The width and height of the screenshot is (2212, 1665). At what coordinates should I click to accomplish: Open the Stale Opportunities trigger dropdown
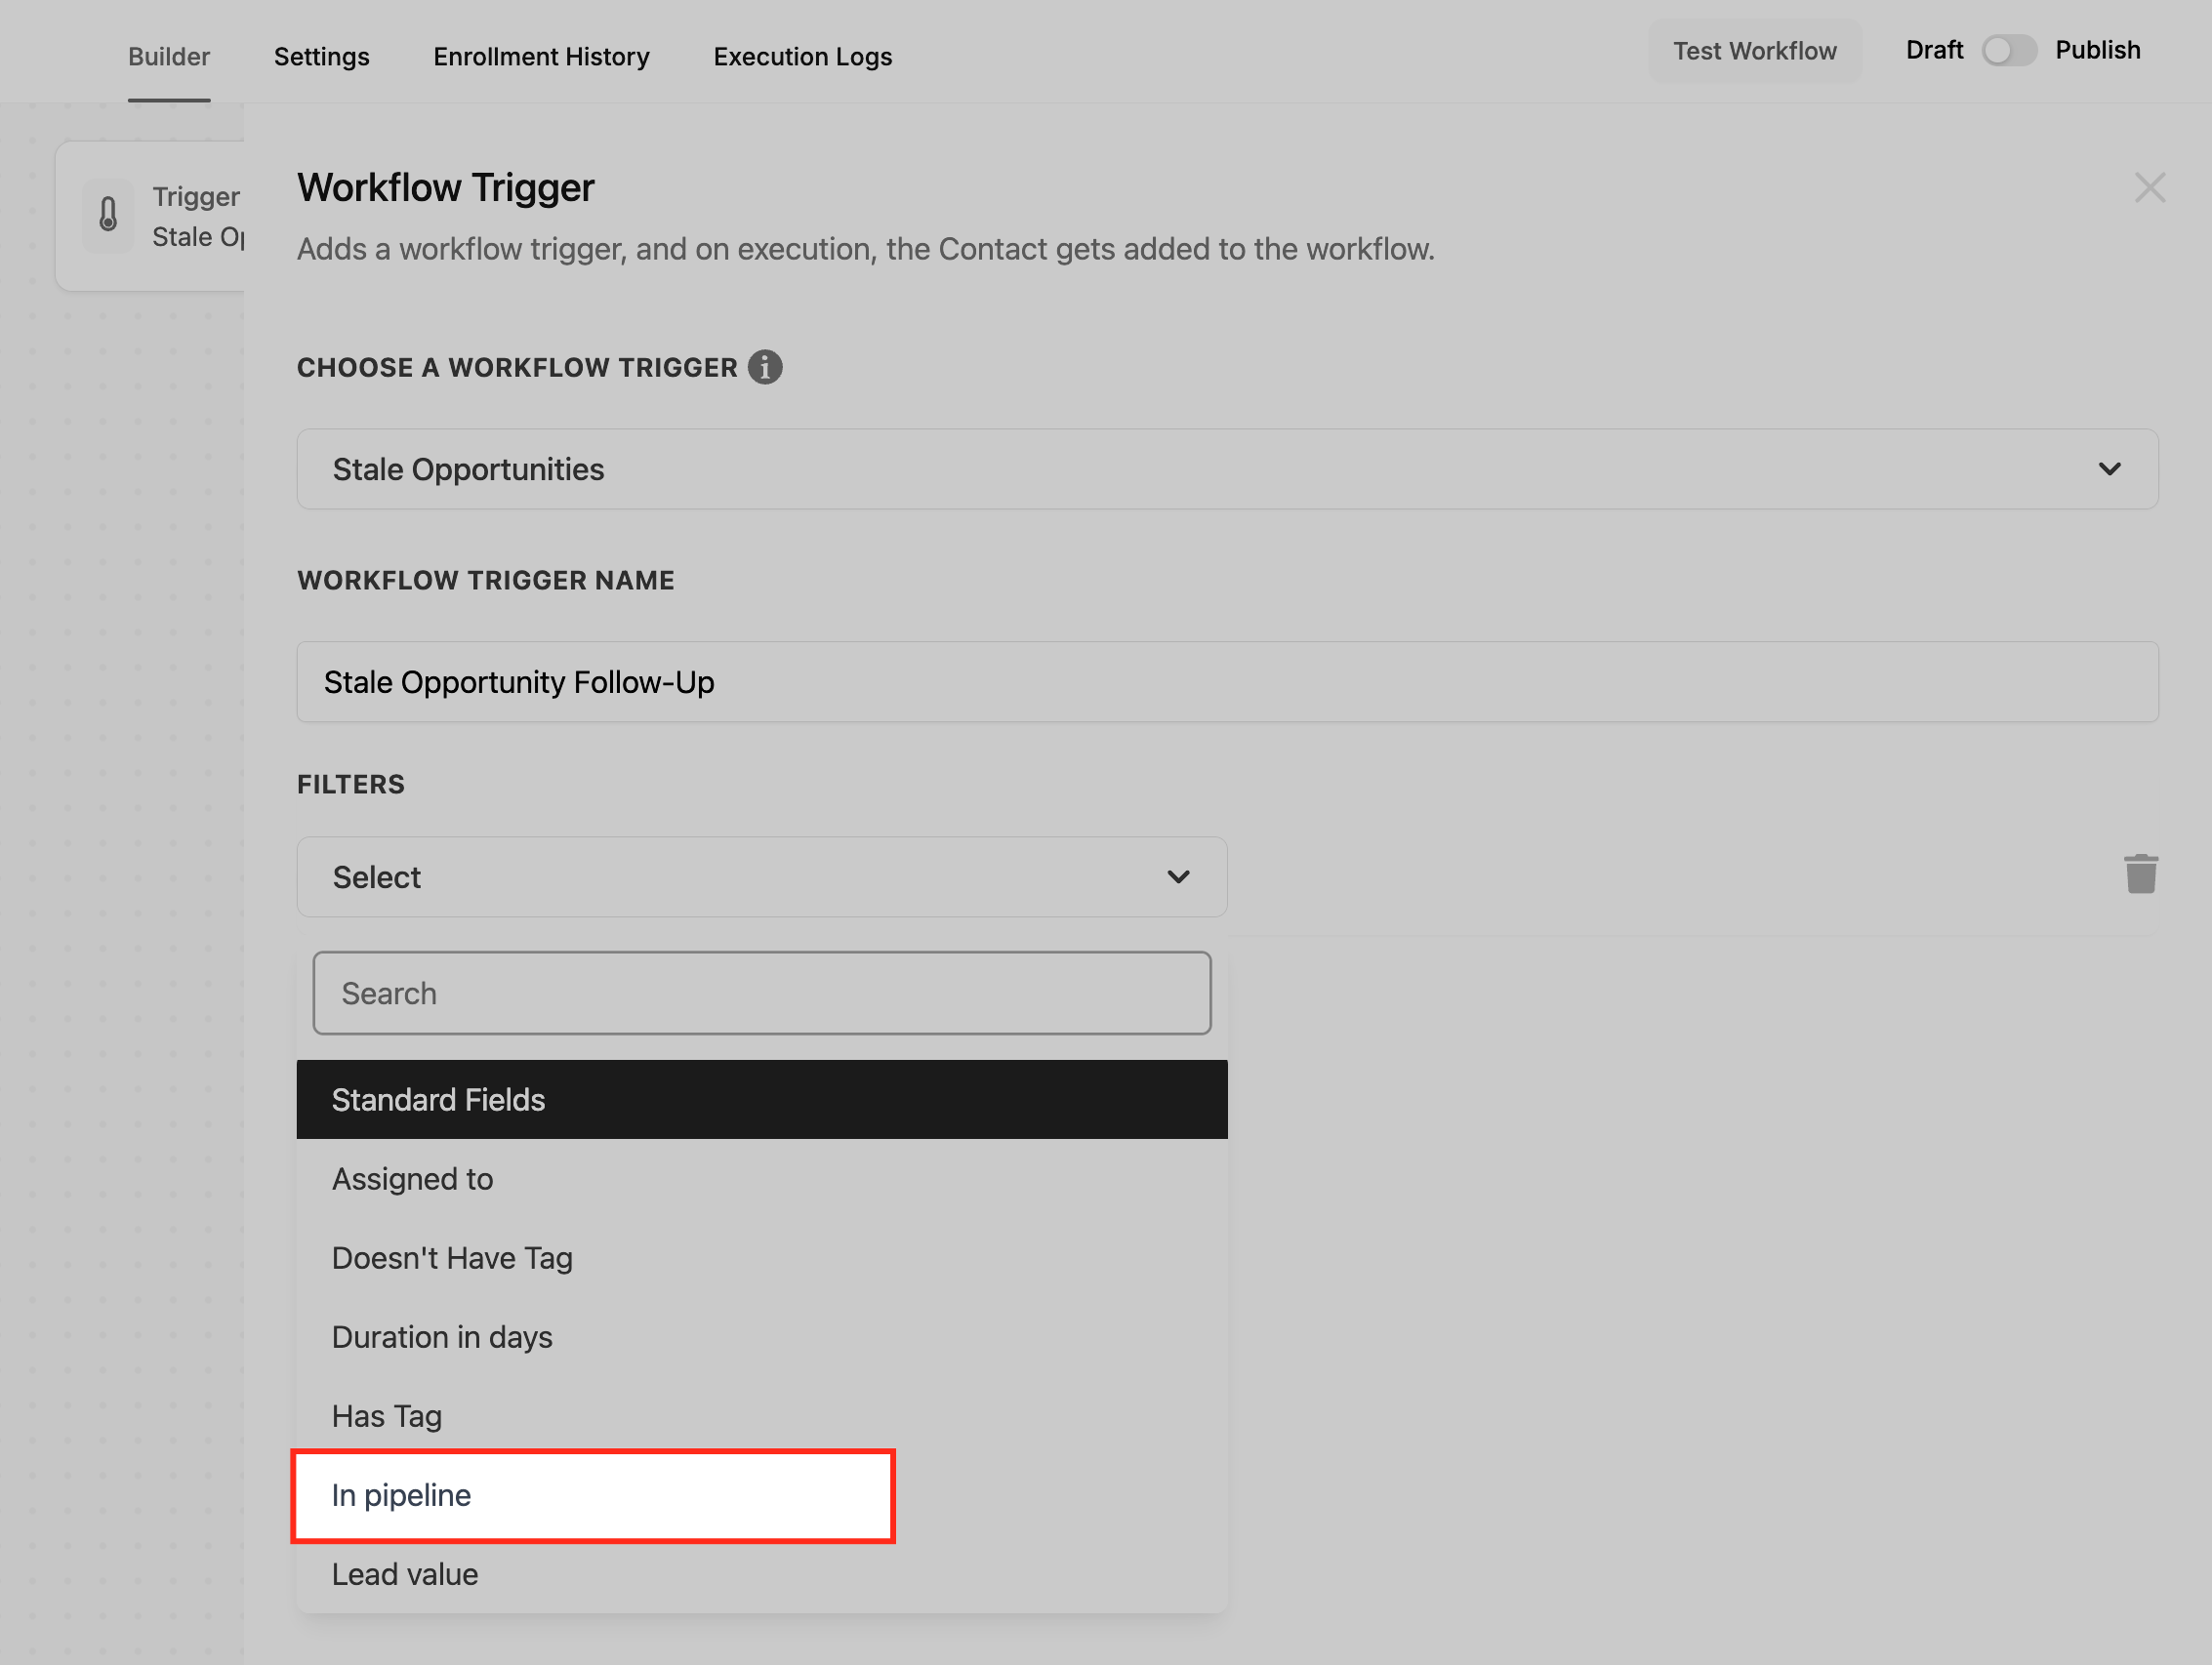[1226, 469]
